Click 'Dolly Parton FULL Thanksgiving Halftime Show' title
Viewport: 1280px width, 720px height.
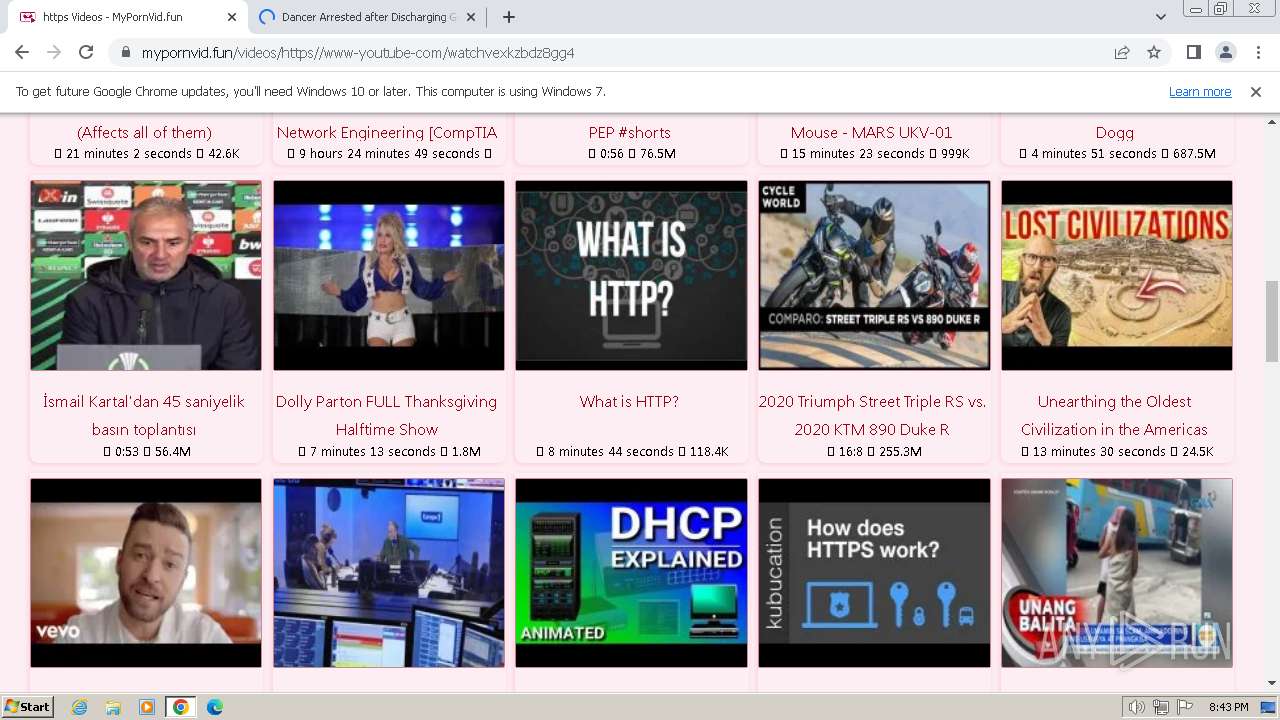click(x=387, y=415)
